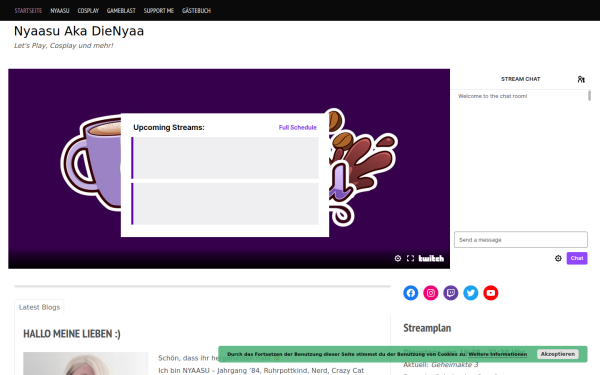Image resolution: width=600 pixels, height=375 pixels.
Task: Open the Cosplay menu item
Action: pos(88,11)
